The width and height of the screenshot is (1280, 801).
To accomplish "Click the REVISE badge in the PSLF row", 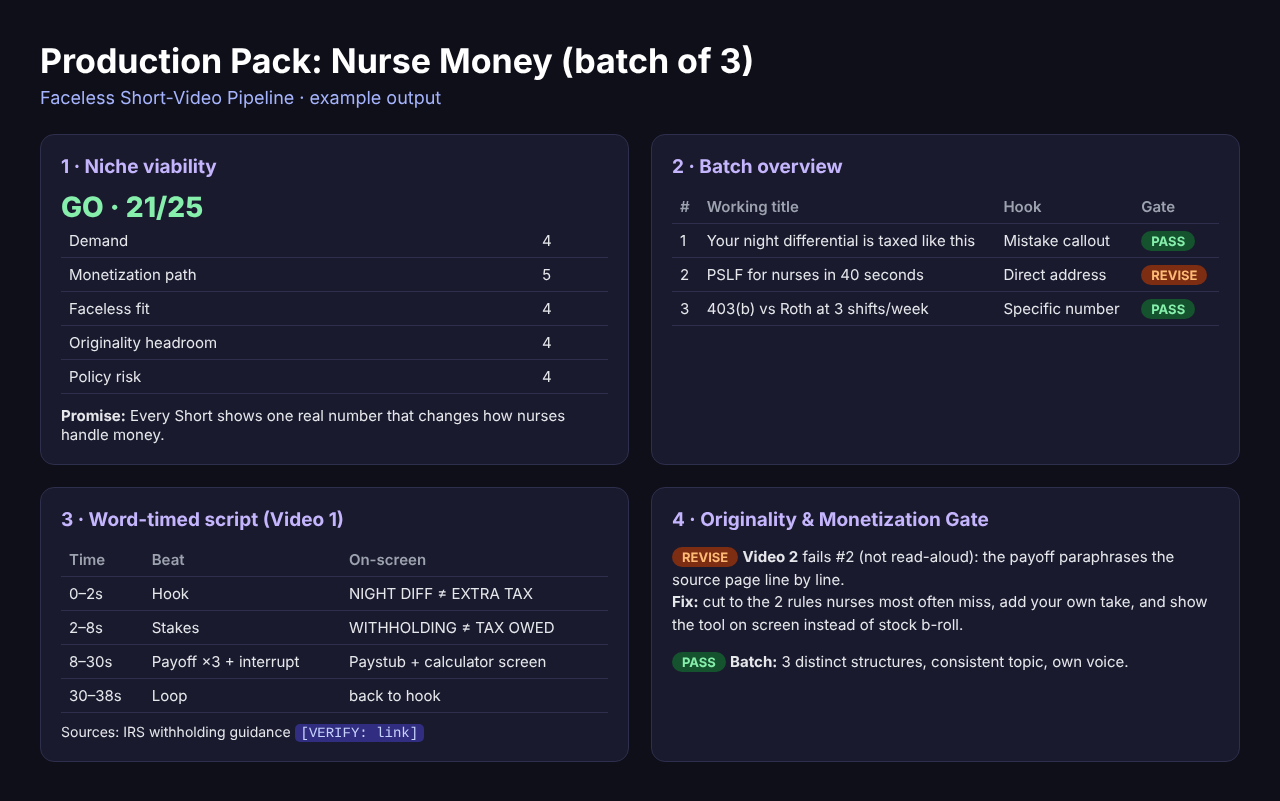I will (x=1174, y=275).
